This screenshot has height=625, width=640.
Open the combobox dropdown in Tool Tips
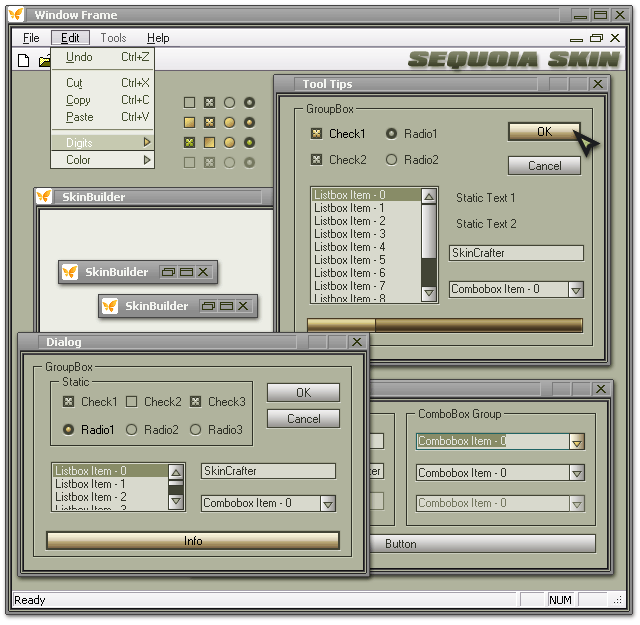pos(575,290)
